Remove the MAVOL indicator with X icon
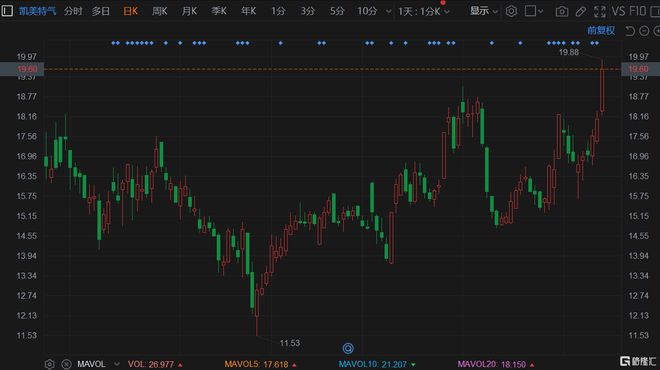Screen dimensions: 660x370 pos(66,364)
